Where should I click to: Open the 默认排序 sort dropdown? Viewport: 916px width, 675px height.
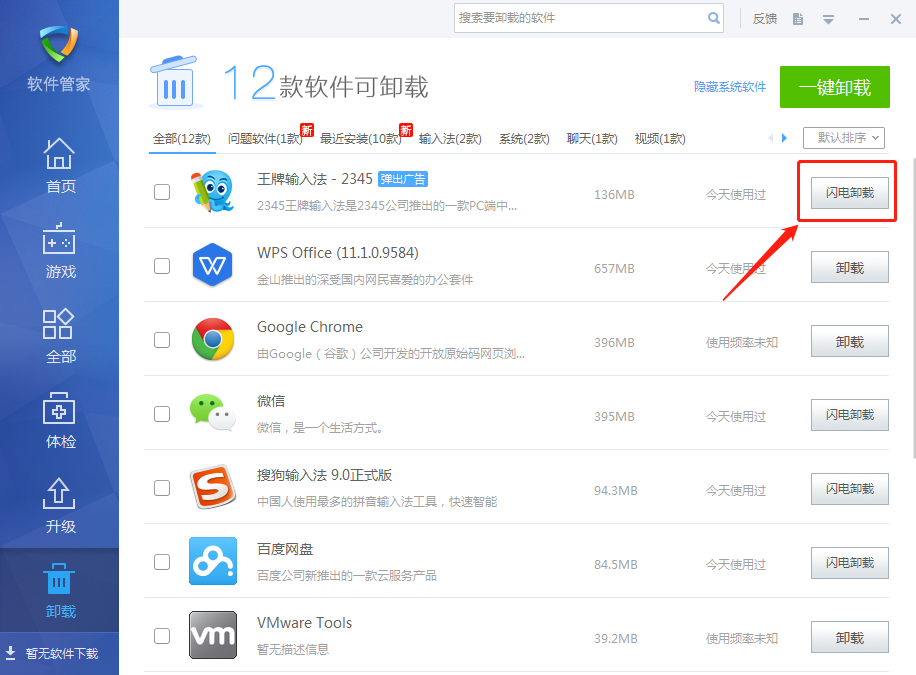tap(843, 137)
